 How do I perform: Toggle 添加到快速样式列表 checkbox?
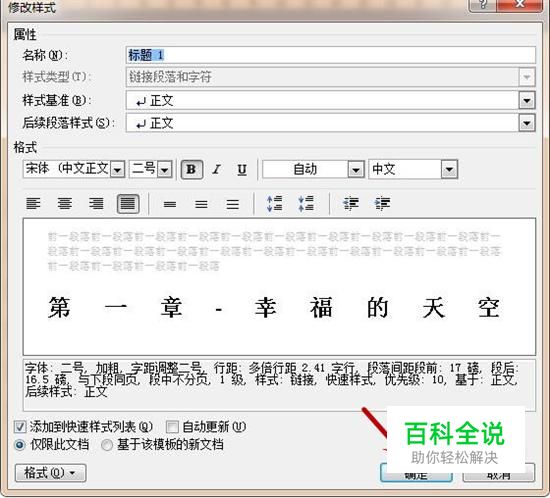(x=20, y=427)
